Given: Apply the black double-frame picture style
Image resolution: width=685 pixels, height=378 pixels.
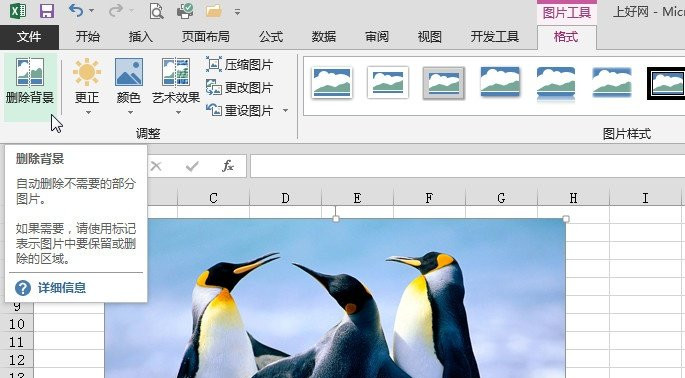Looking at the screenshot, I should pos(666,83).
